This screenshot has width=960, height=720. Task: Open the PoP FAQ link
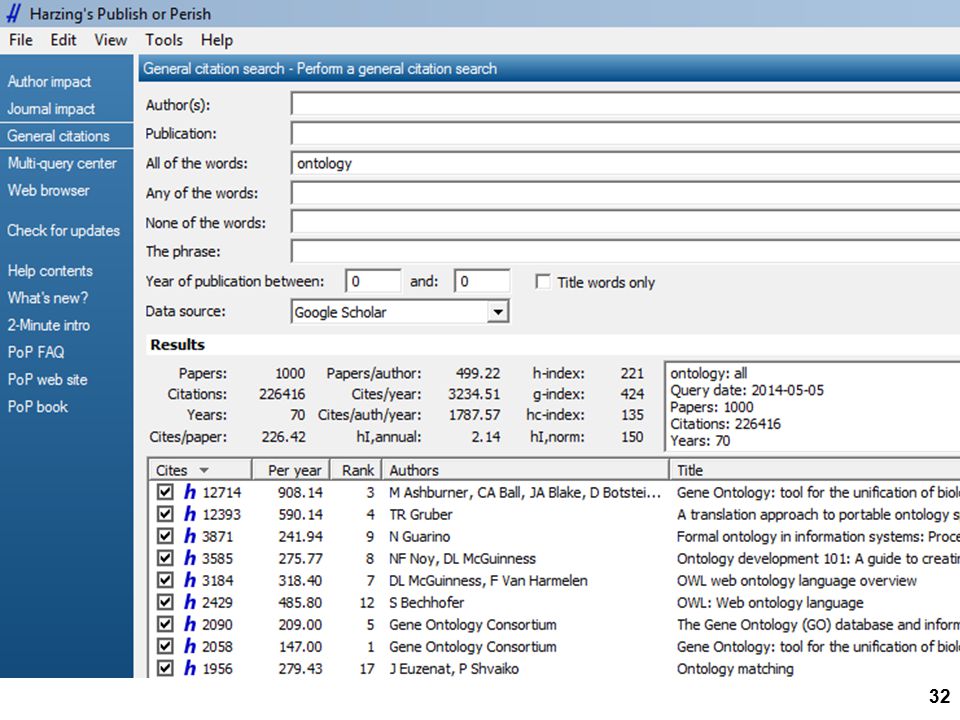point(36,352)
